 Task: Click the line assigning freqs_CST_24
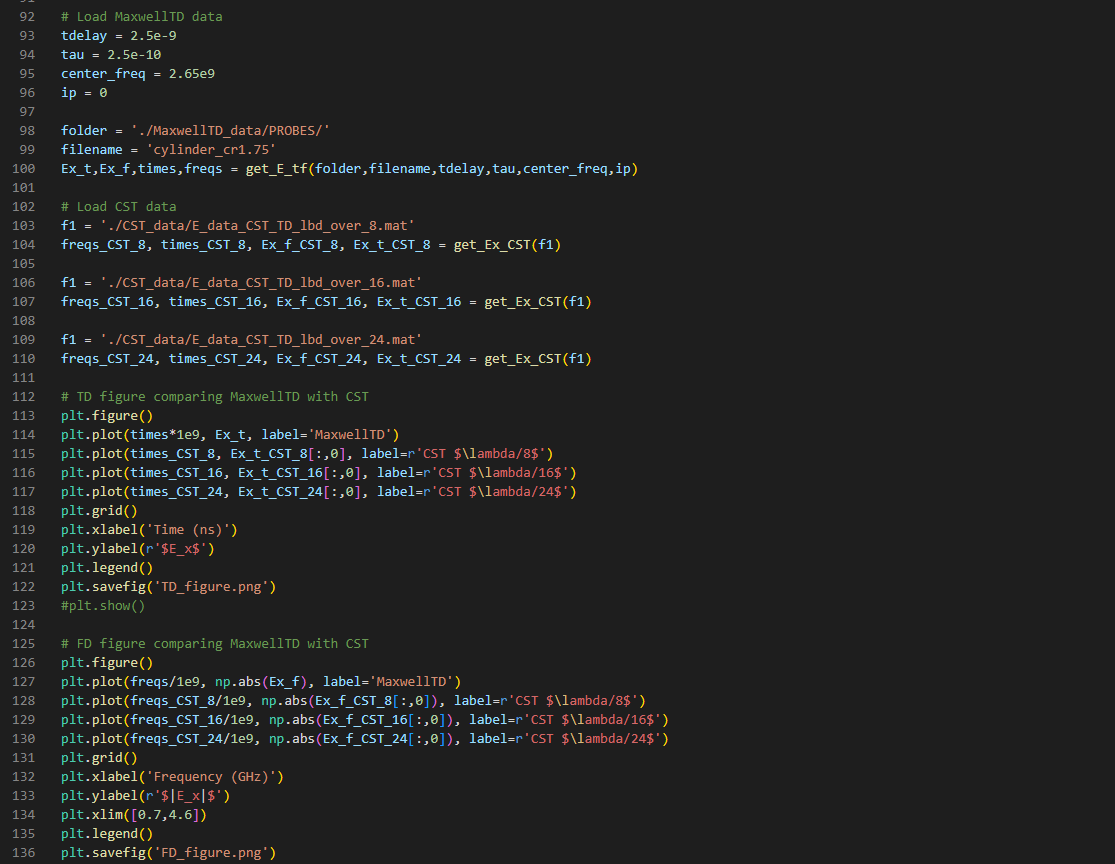326,359
